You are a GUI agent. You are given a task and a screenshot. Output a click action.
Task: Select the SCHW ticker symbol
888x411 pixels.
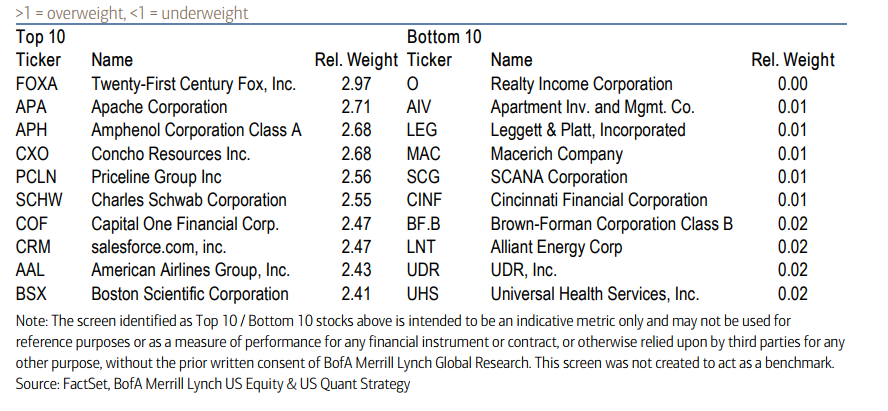(41, 200)
